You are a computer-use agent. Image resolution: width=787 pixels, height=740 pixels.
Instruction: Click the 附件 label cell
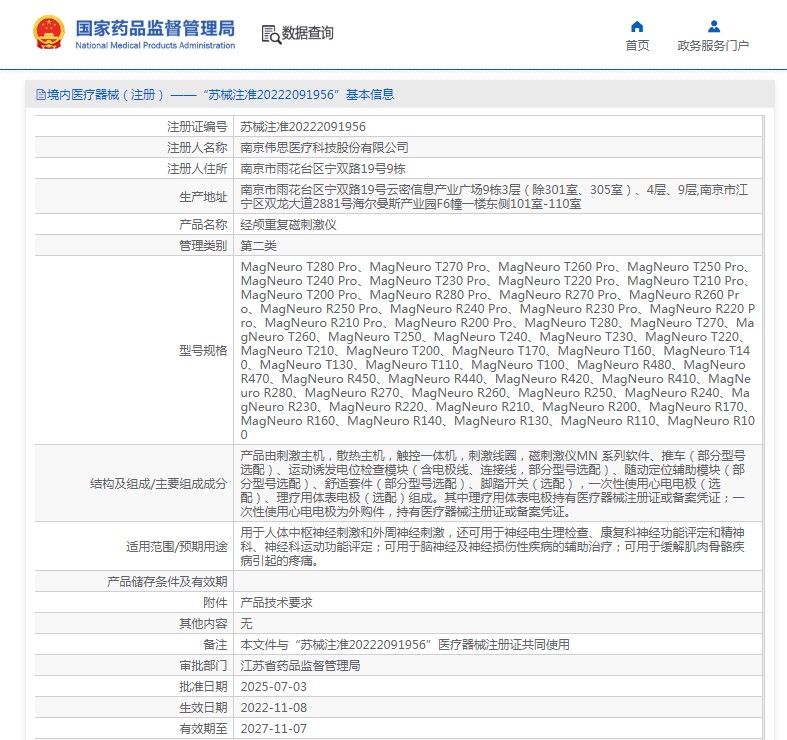[x=134, y=602]
